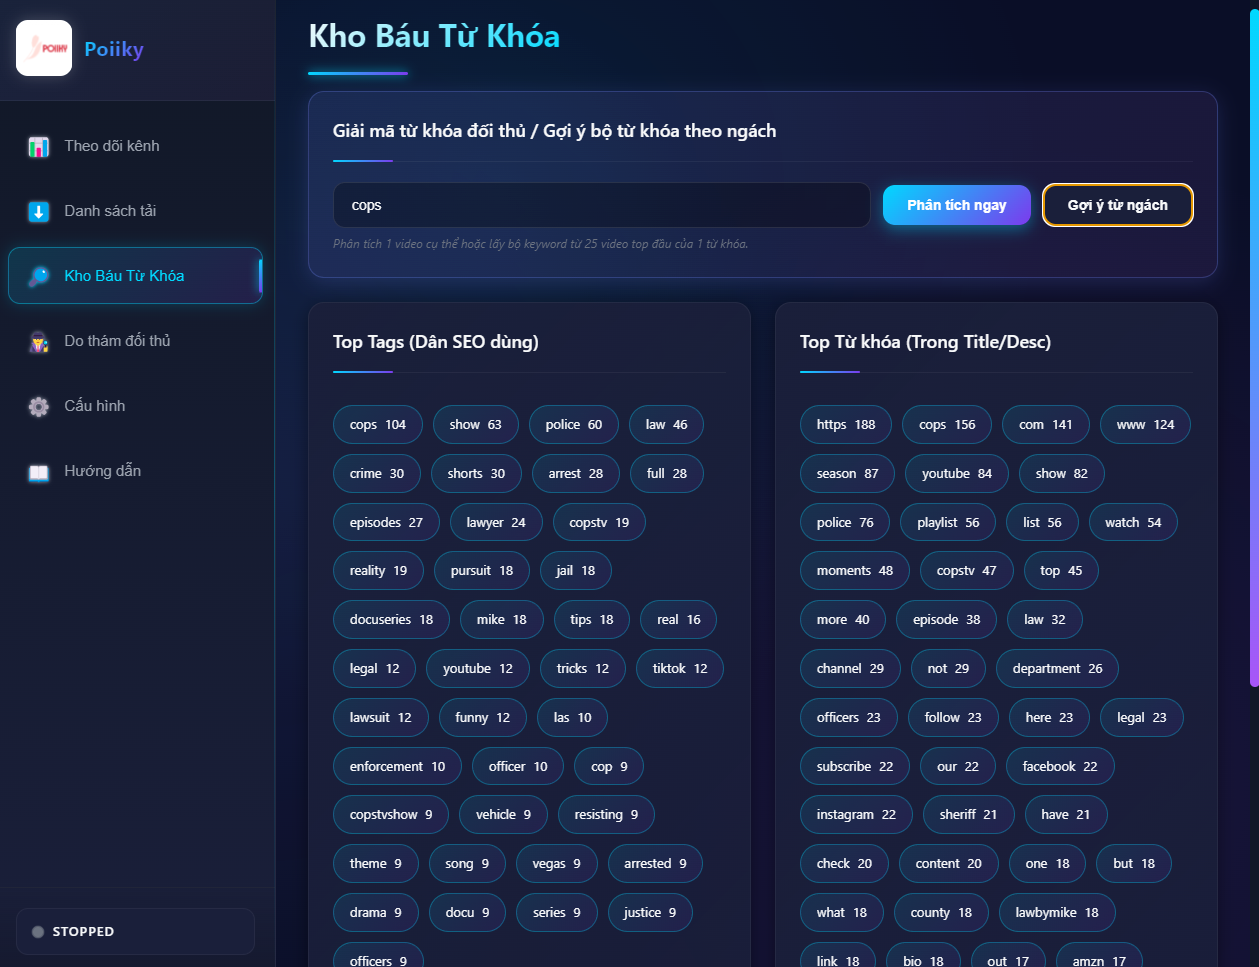Click the Gợi ý từ ngách button

[x=1117, y=204]
